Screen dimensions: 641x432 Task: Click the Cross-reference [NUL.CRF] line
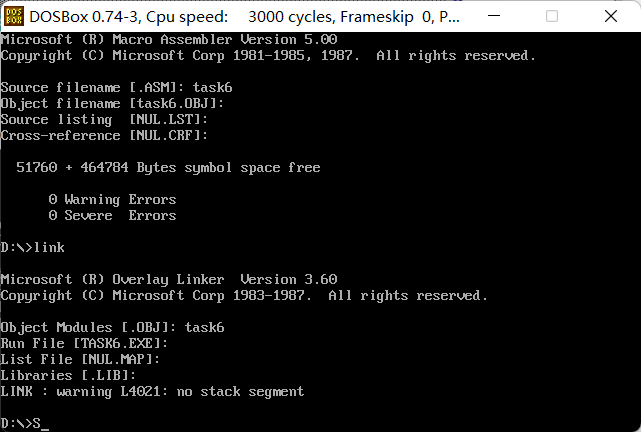click(x=104, y=135)
